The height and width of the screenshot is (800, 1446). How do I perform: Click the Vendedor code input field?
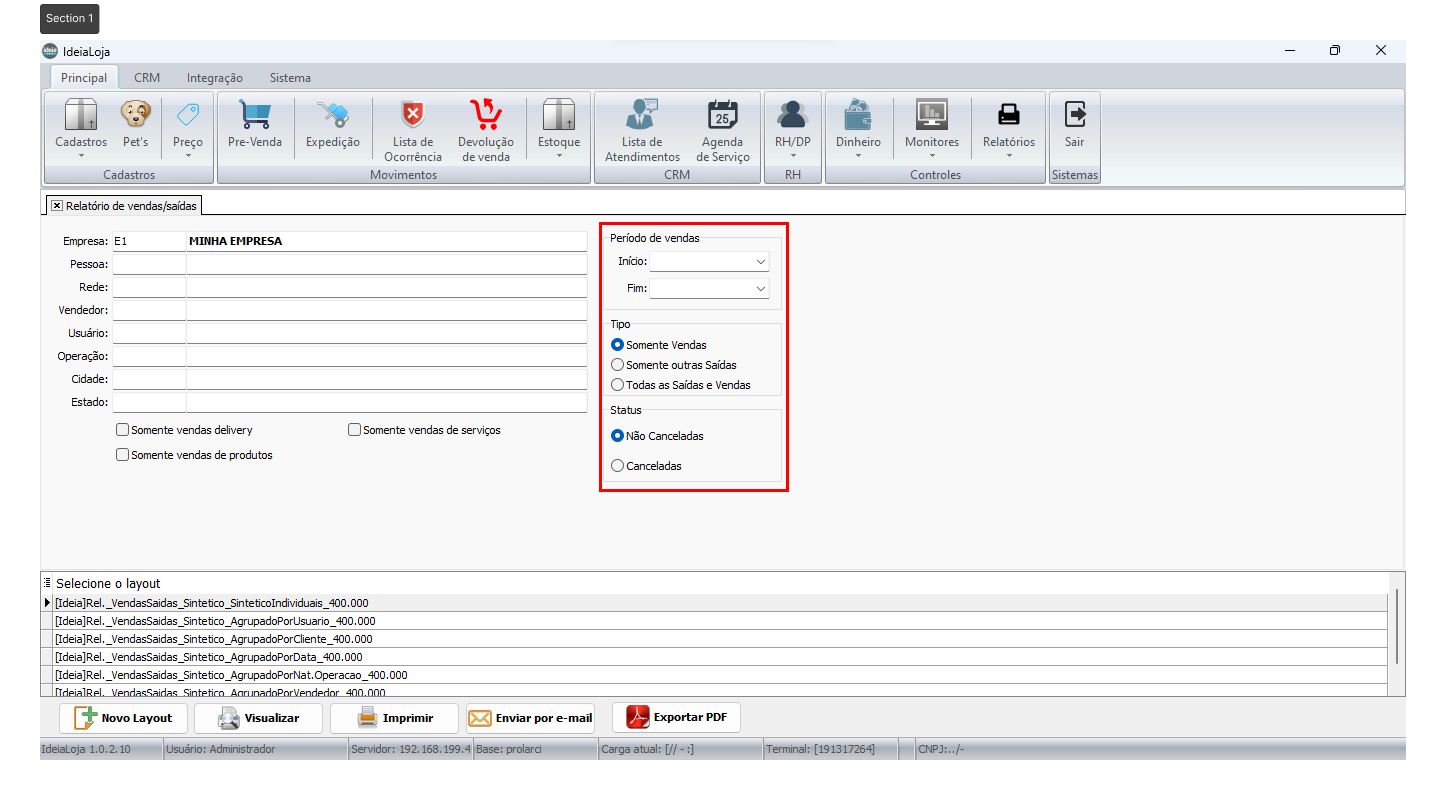point(149,310)
